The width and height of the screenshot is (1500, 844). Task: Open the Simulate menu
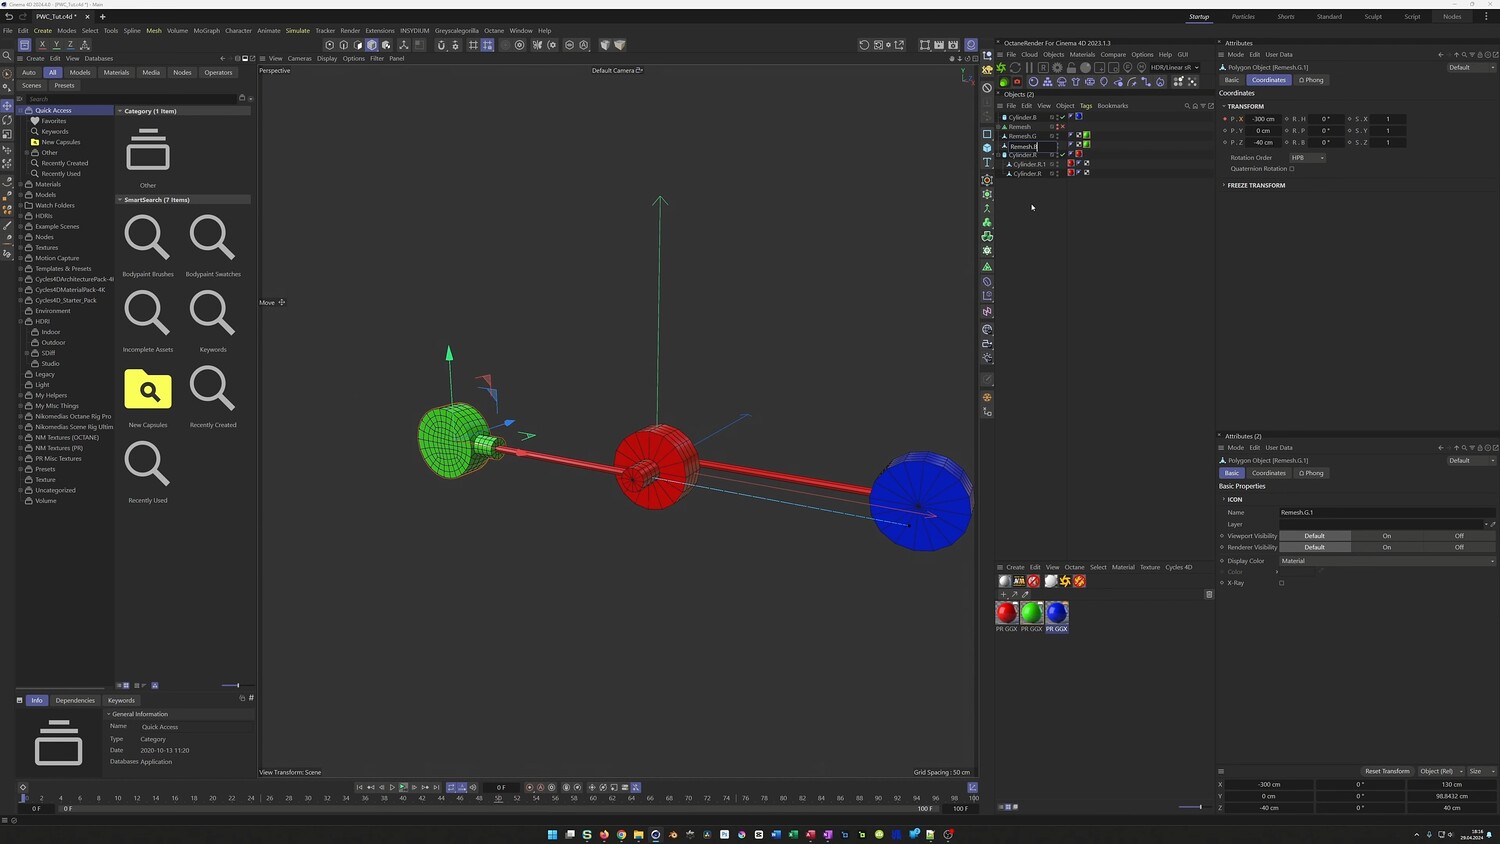pyautogui.click(x=298, y=31)
